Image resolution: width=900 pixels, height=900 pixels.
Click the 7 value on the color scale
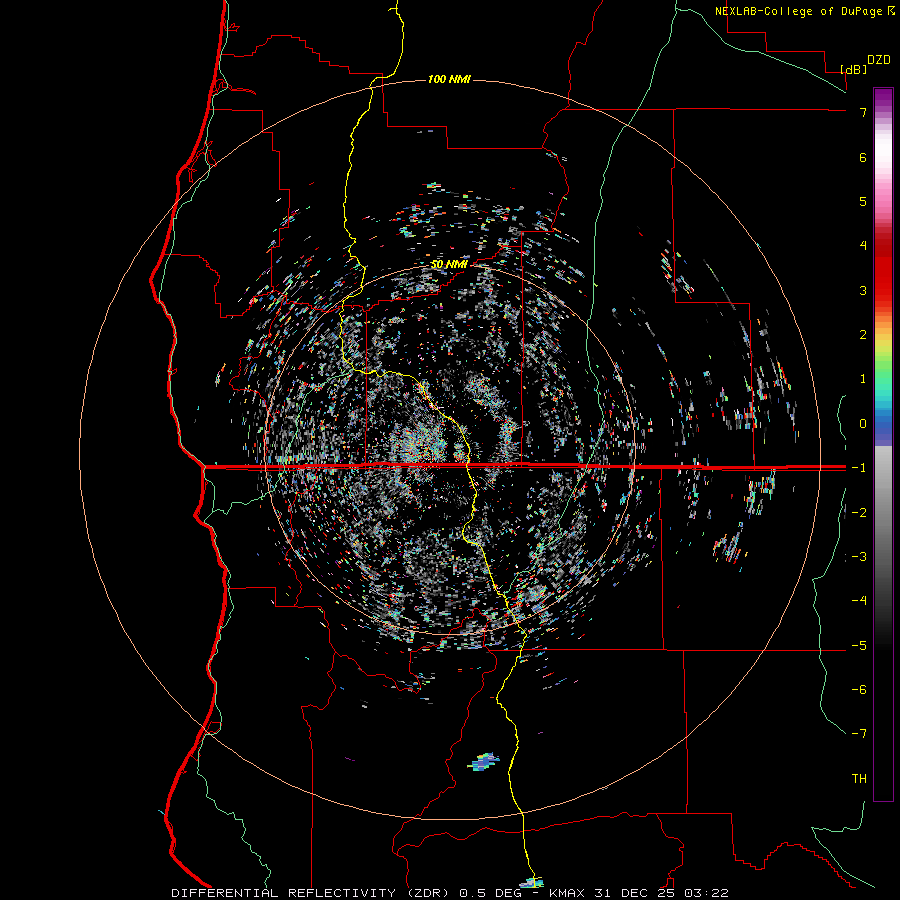[863, 112]
